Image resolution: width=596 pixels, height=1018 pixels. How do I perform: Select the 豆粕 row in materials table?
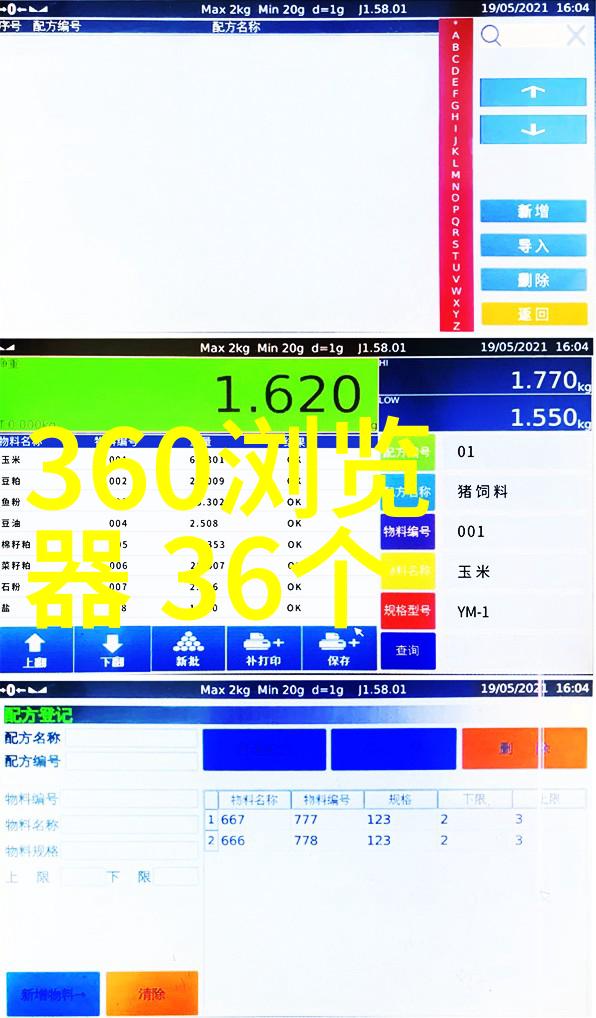(188, 481)
